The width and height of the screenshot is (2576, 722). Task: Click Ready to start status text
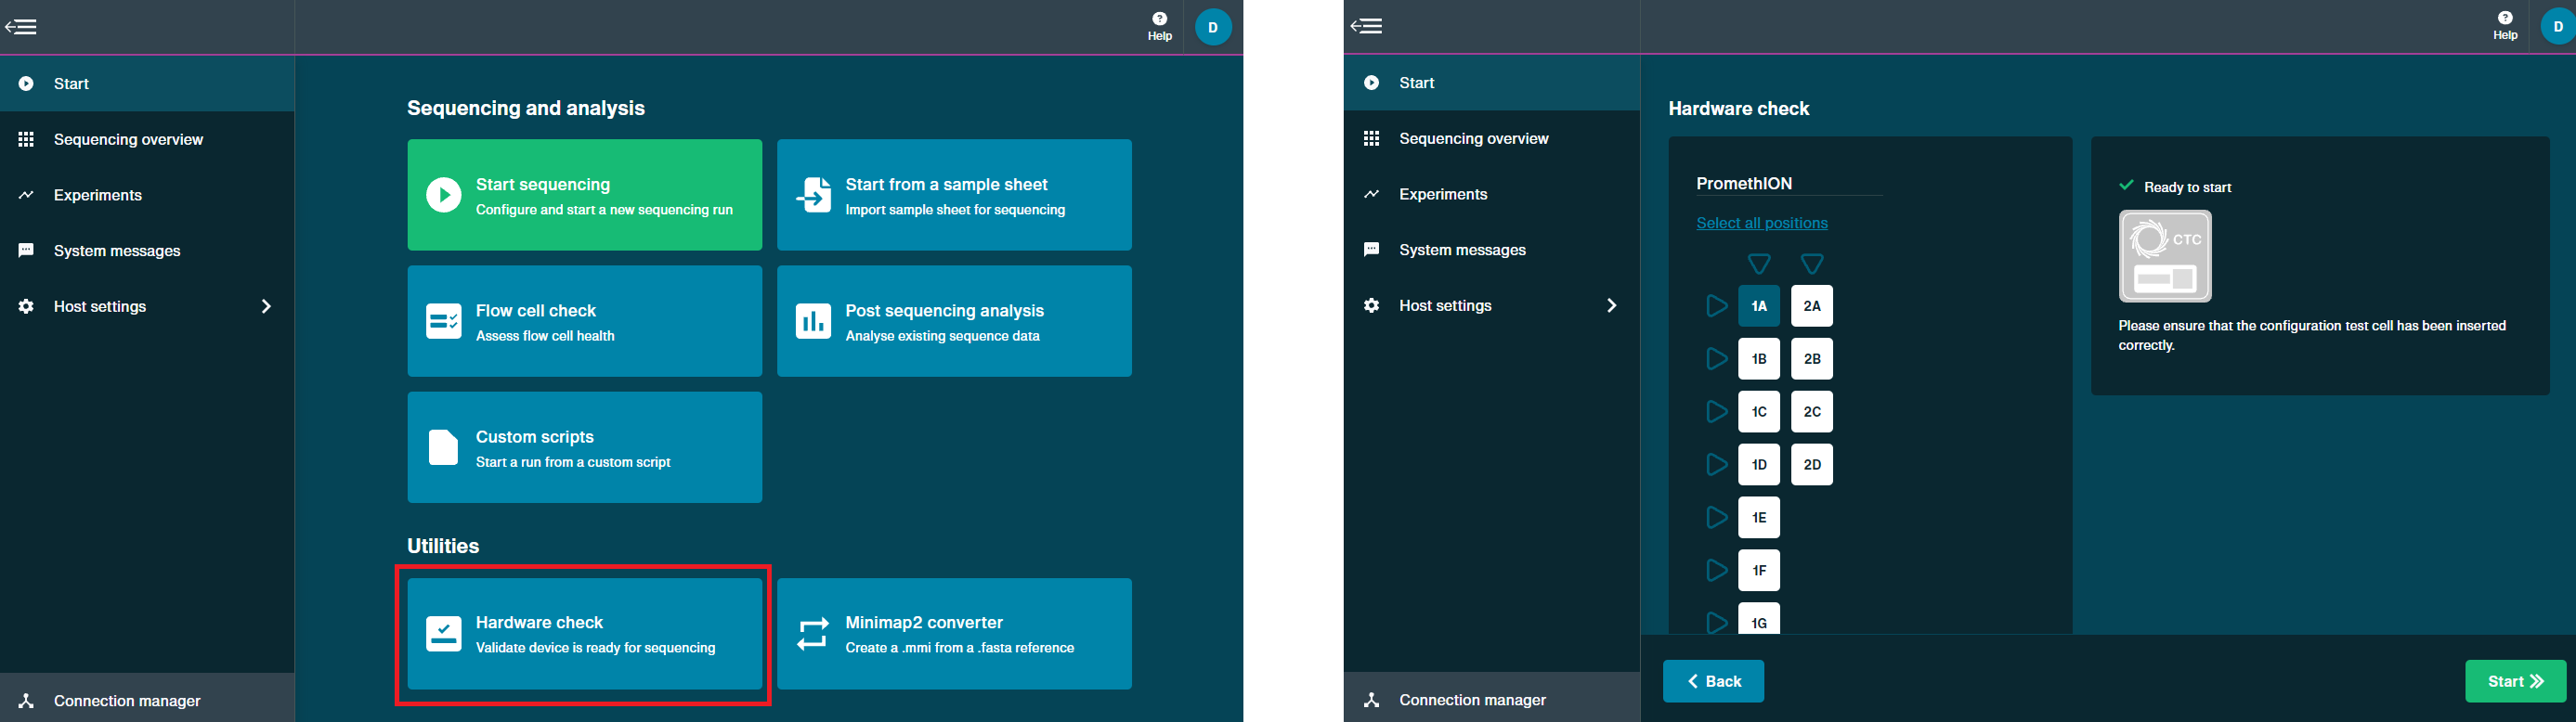[x=2187, y=187]
